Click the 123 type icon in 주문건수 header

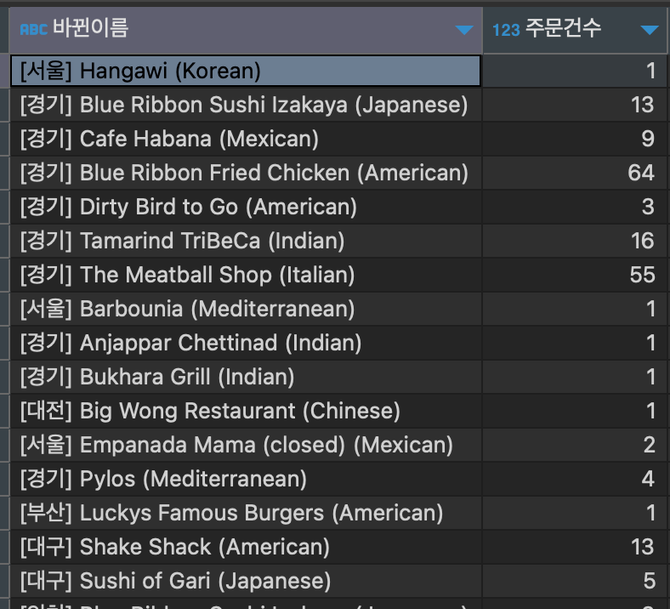(x=506, y=30)
